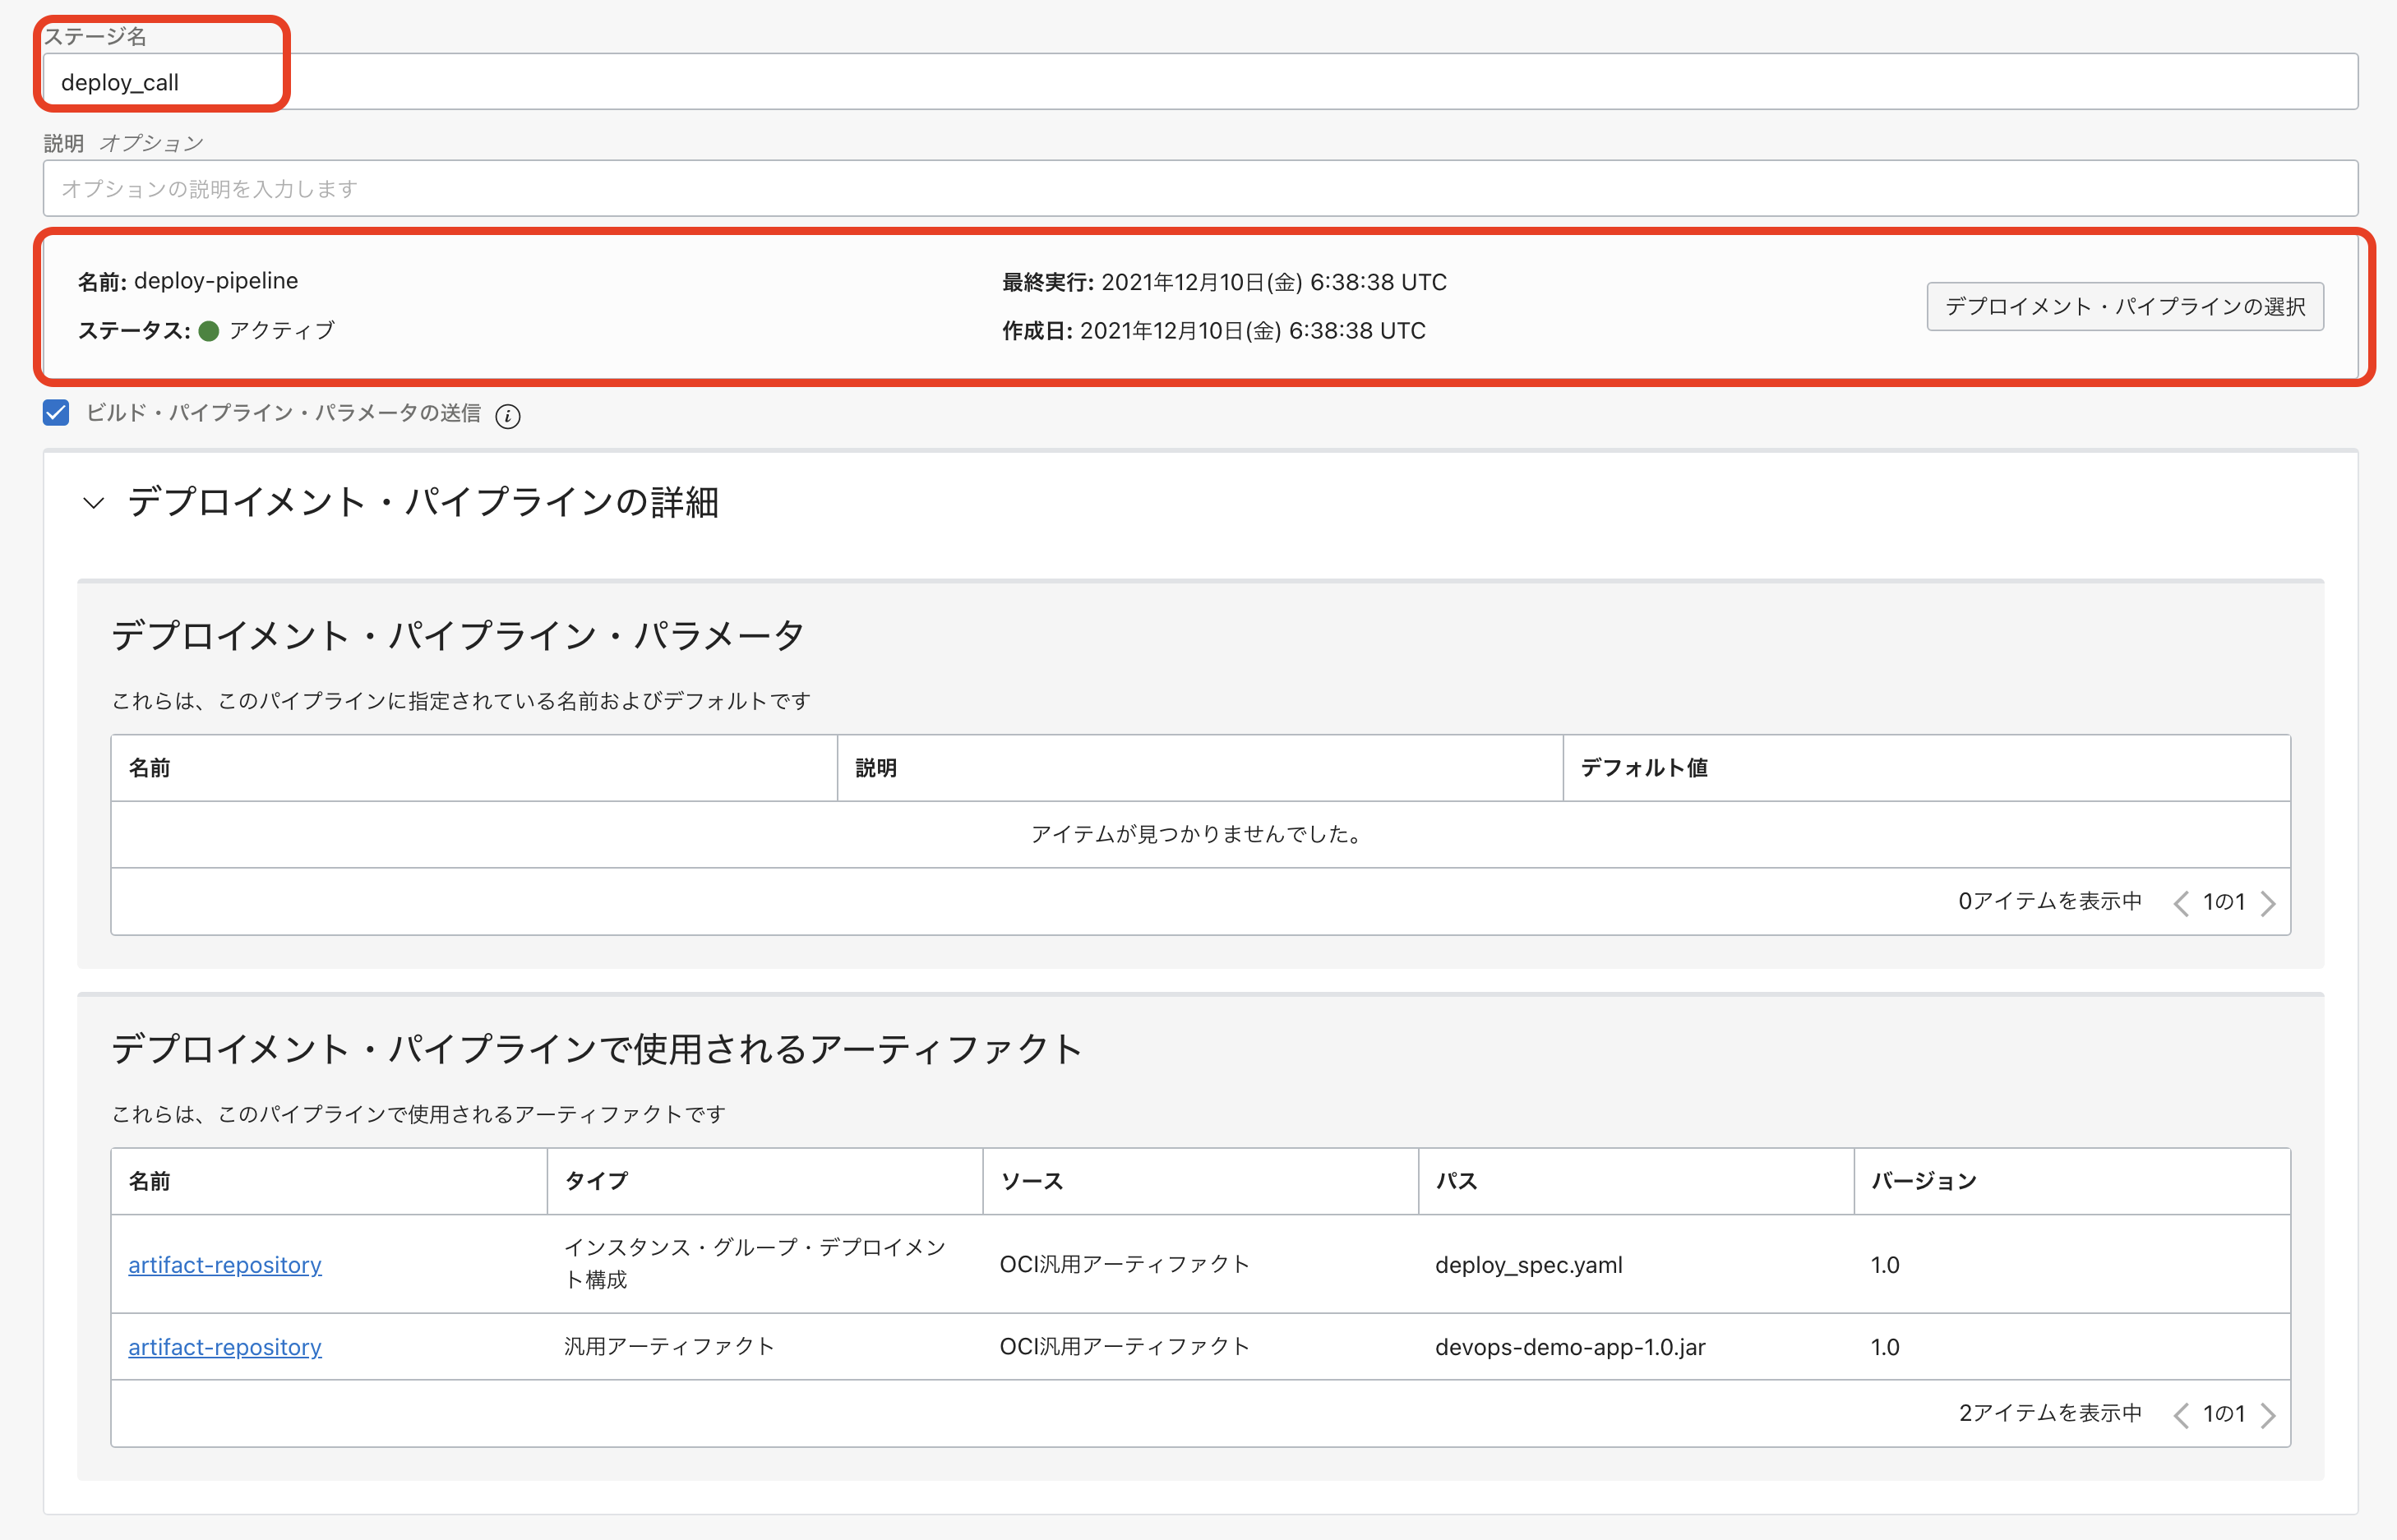Viewport: 2397px width, 1540px height.
Task: Click 名前 column header in parameters table
Action: 150,768
